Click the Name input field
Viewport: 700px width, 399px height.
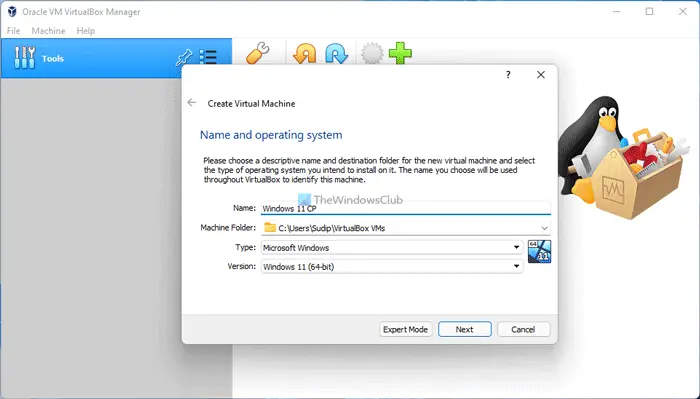pyautogui.click(x=405, y=208)
